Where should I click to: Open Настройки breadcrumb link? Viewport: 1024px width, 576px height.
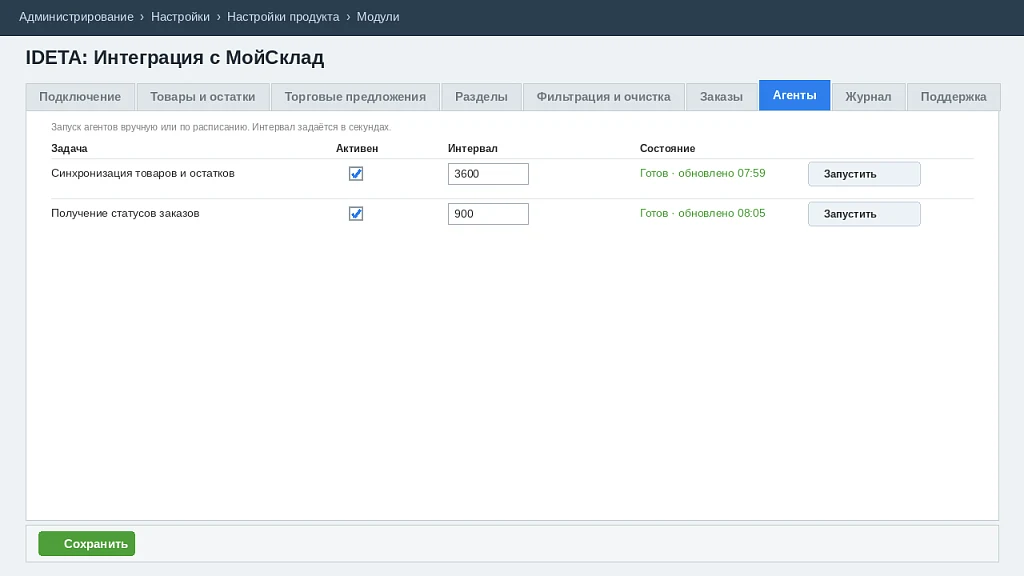(x=180, y=17)
